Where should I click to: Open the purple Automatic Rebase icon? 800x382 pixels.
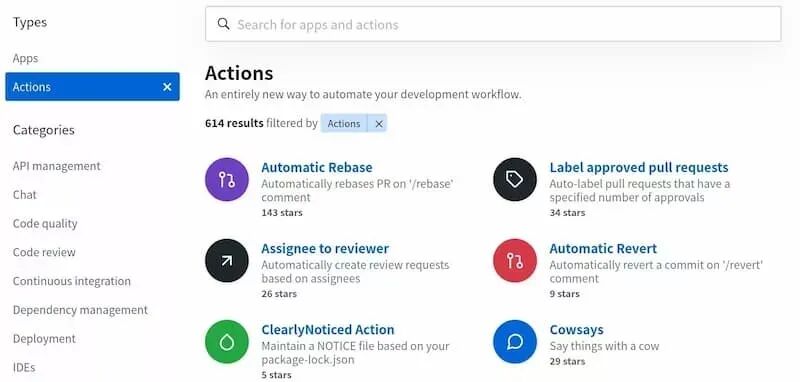(227, 180)
